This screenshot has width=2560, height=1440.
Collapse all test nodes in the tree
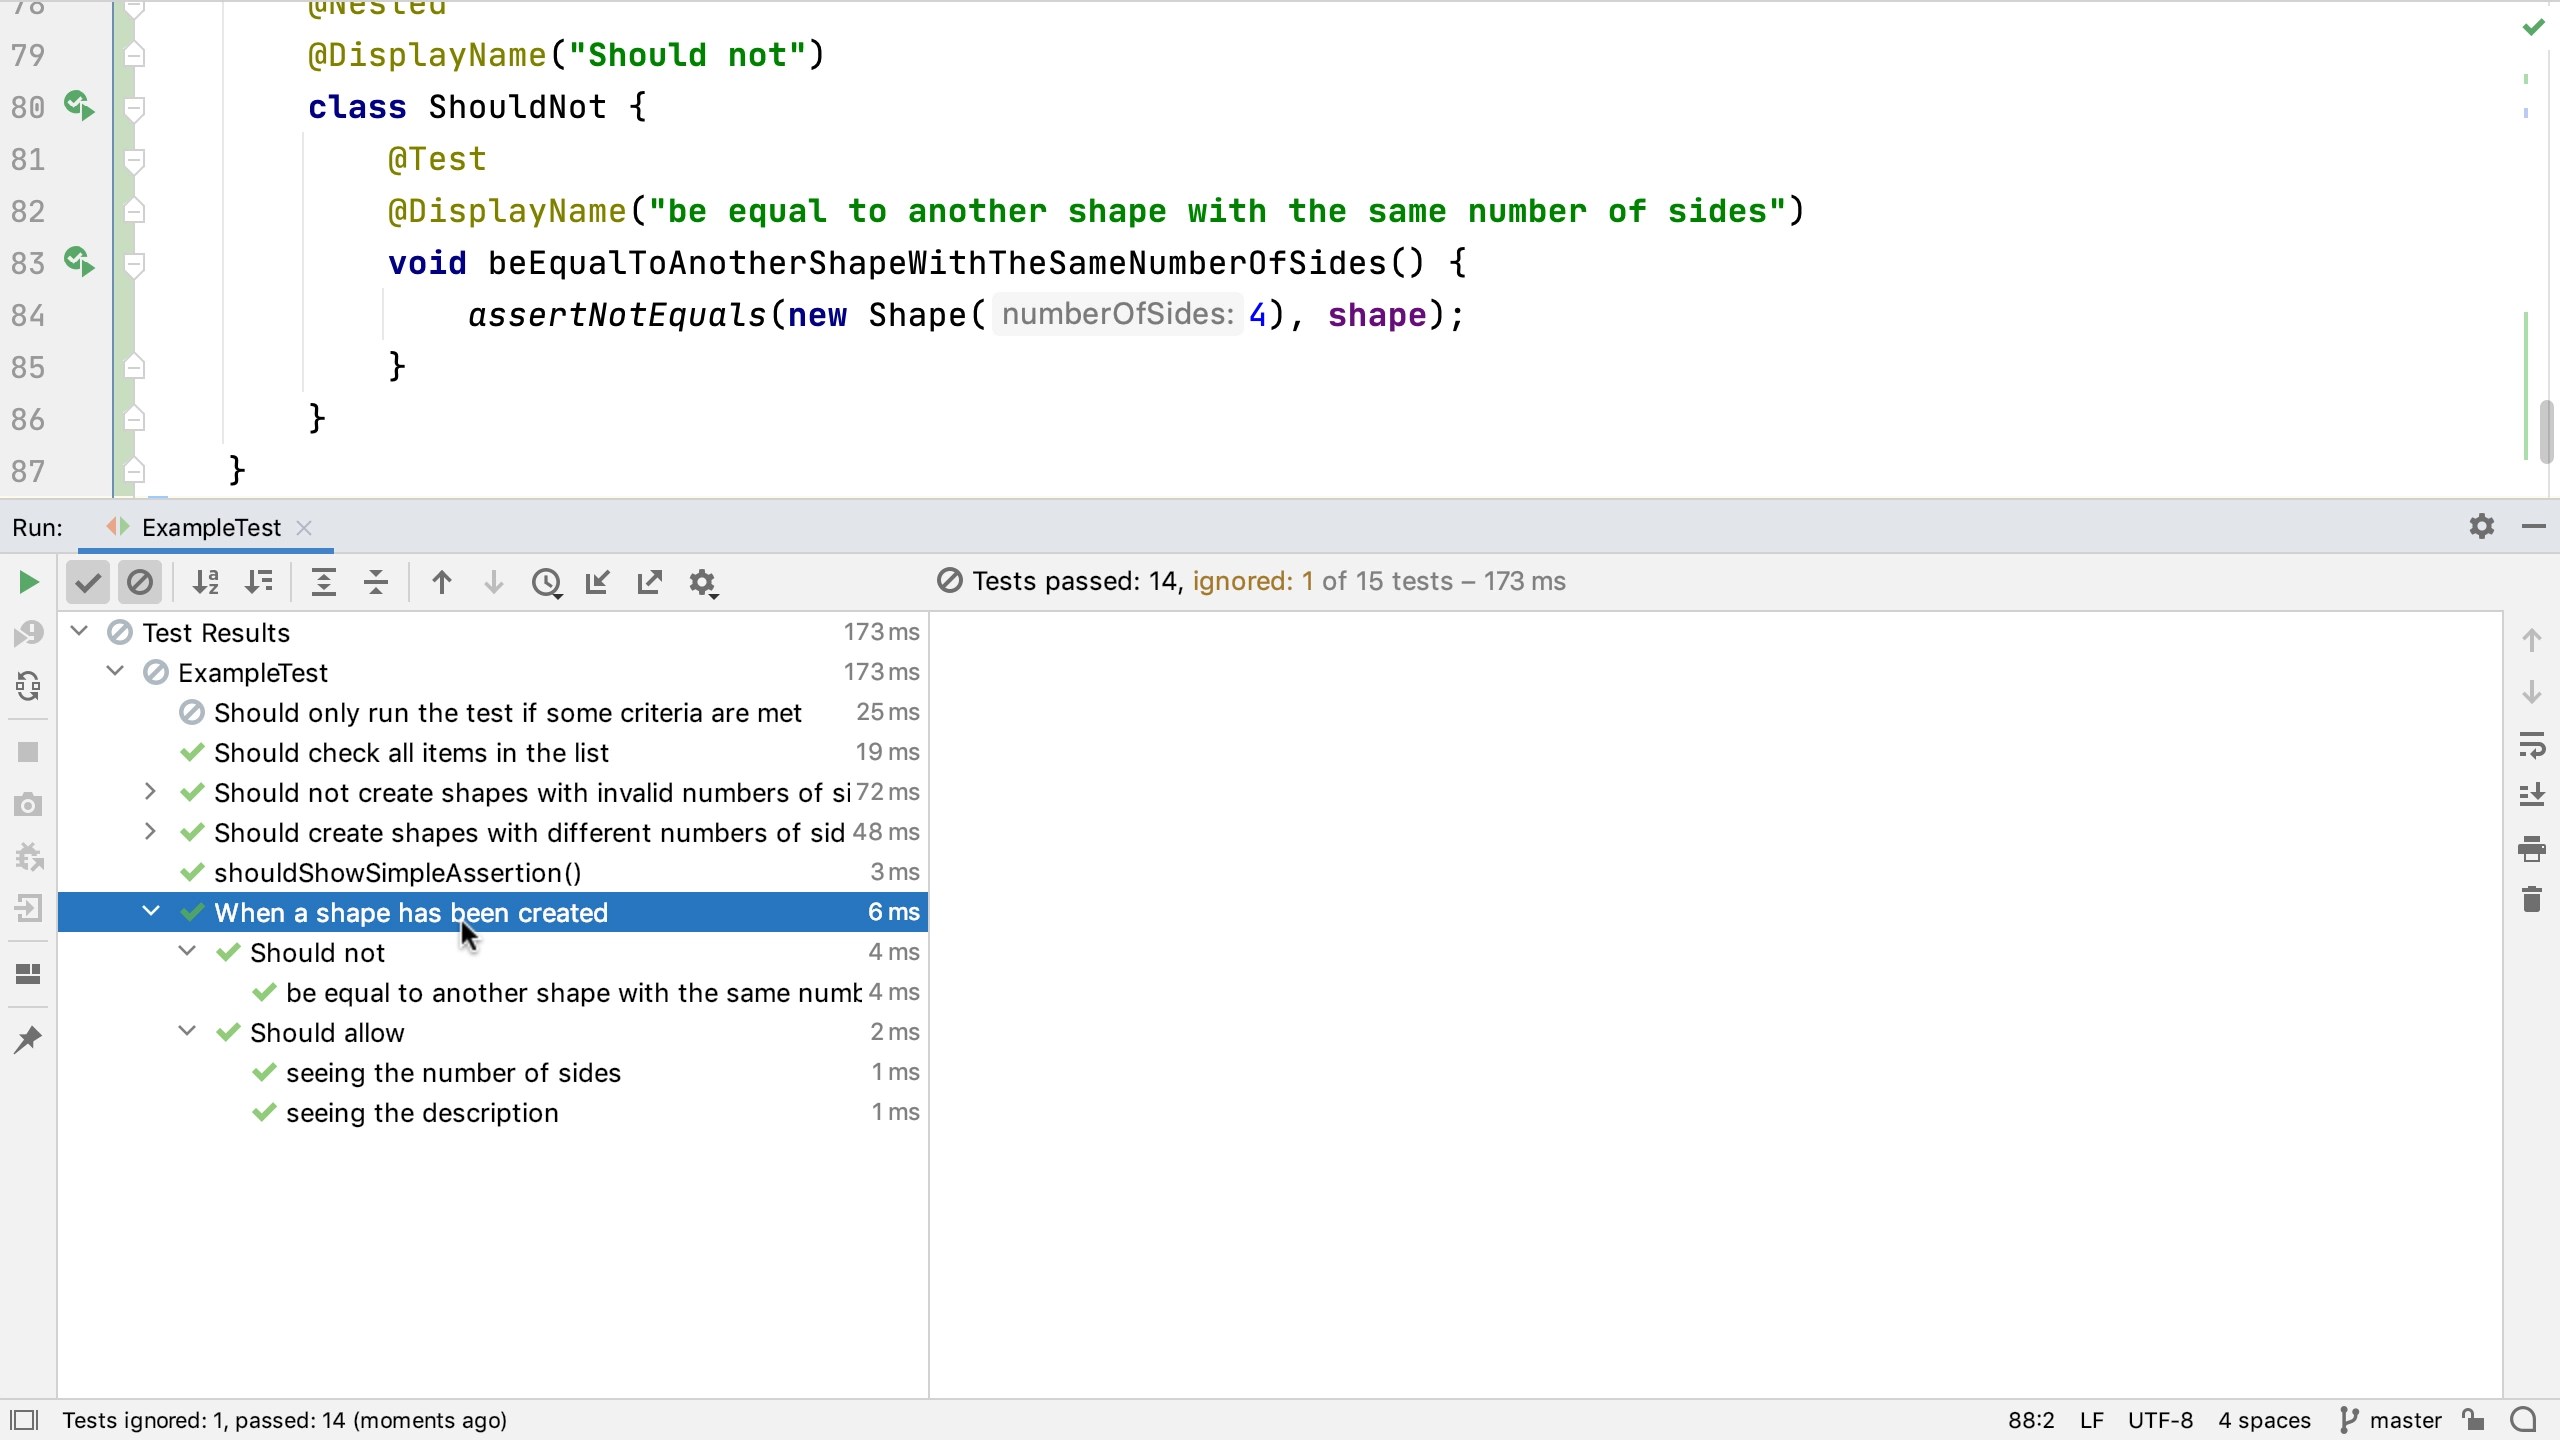point(375,582)
